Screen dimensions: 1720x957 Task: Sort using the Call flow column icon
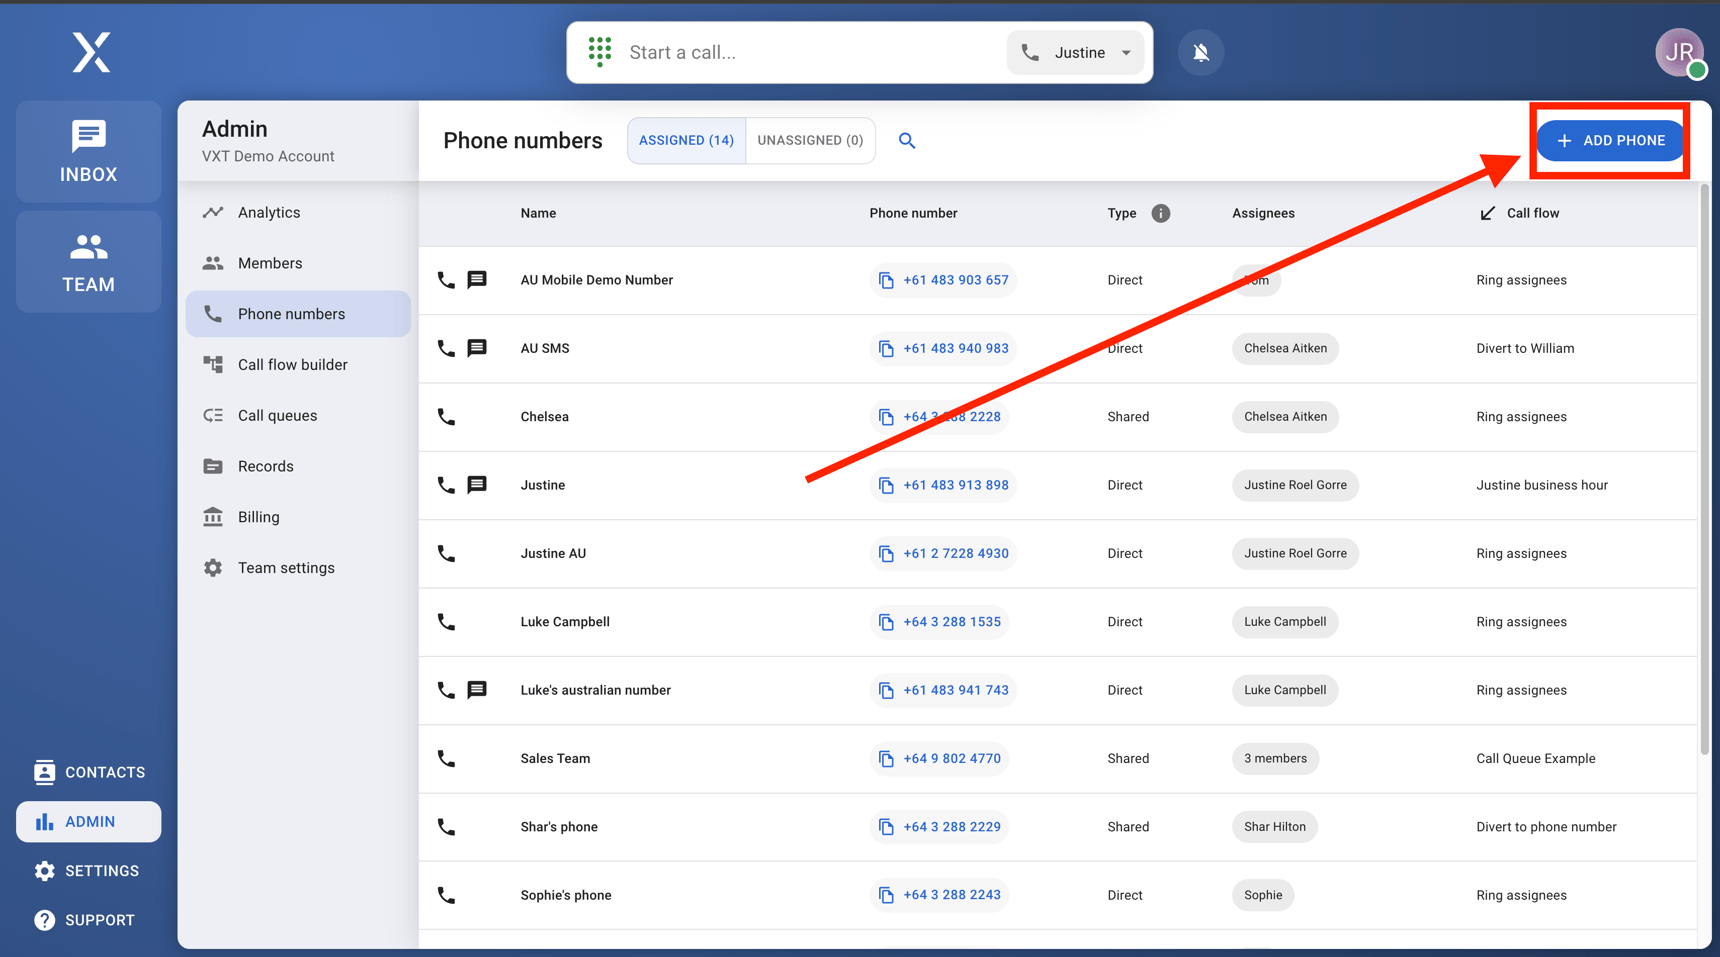pos(1487,213)
